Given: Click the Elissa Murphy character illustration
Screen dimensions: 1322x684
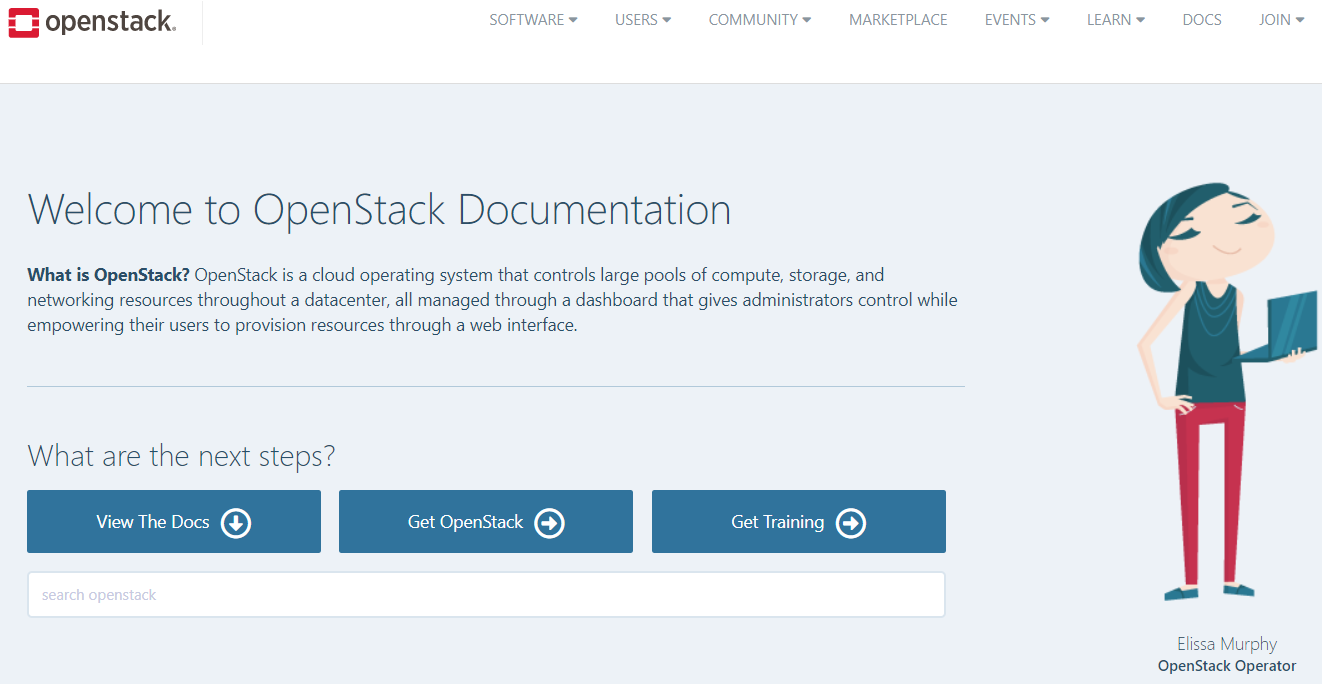Looking at the screenshot, I should click(1226, 392).
